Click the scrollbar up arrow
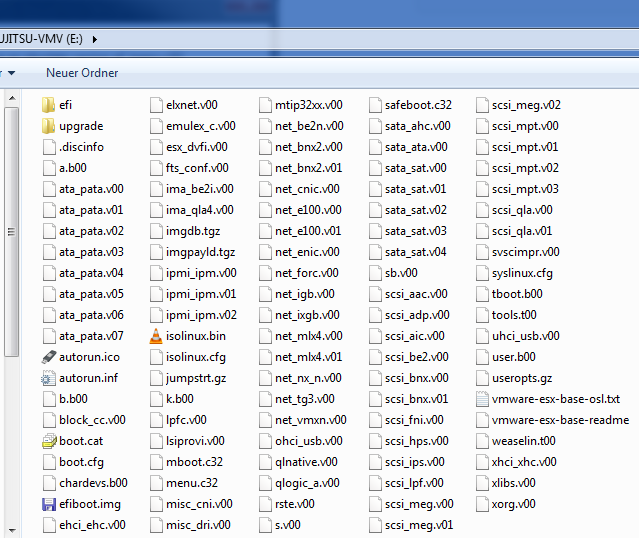Screen dimensions: 639x538 click(x=12, y=98)
